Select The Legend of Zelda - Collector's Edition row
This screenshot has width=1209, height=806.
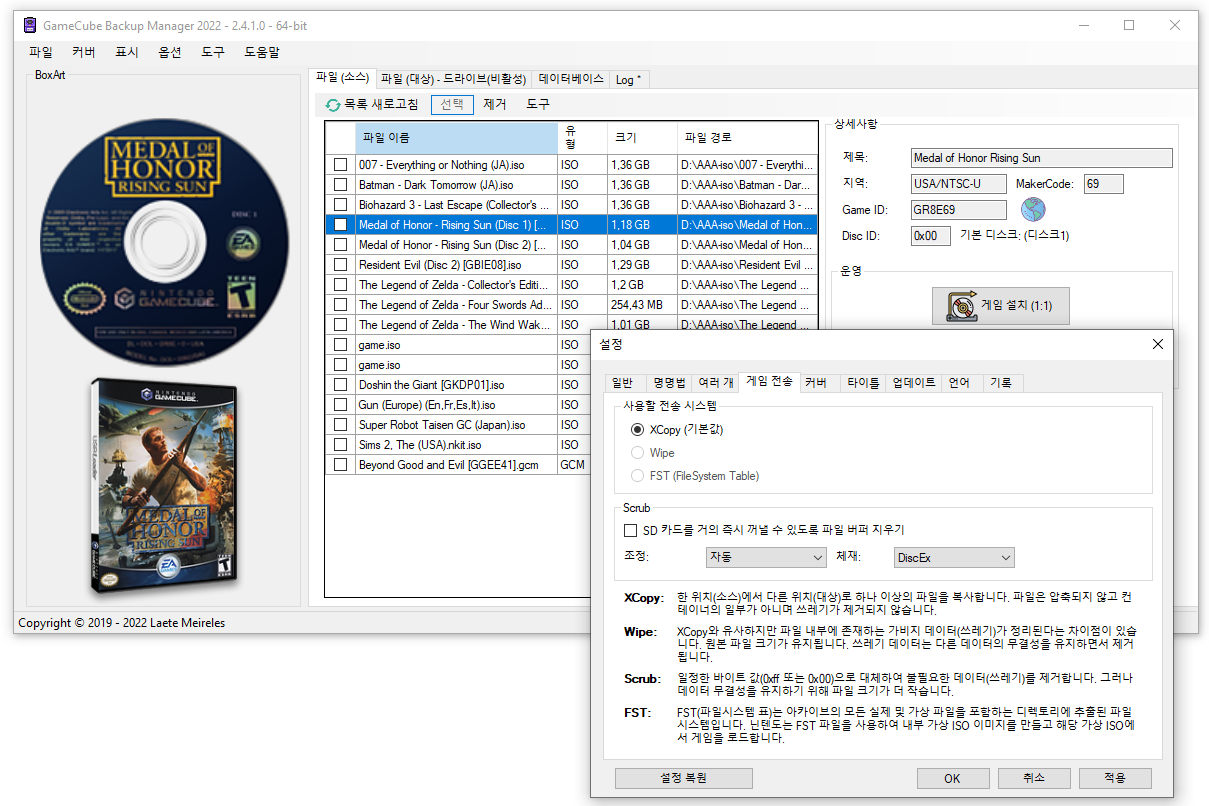[572, 285]
